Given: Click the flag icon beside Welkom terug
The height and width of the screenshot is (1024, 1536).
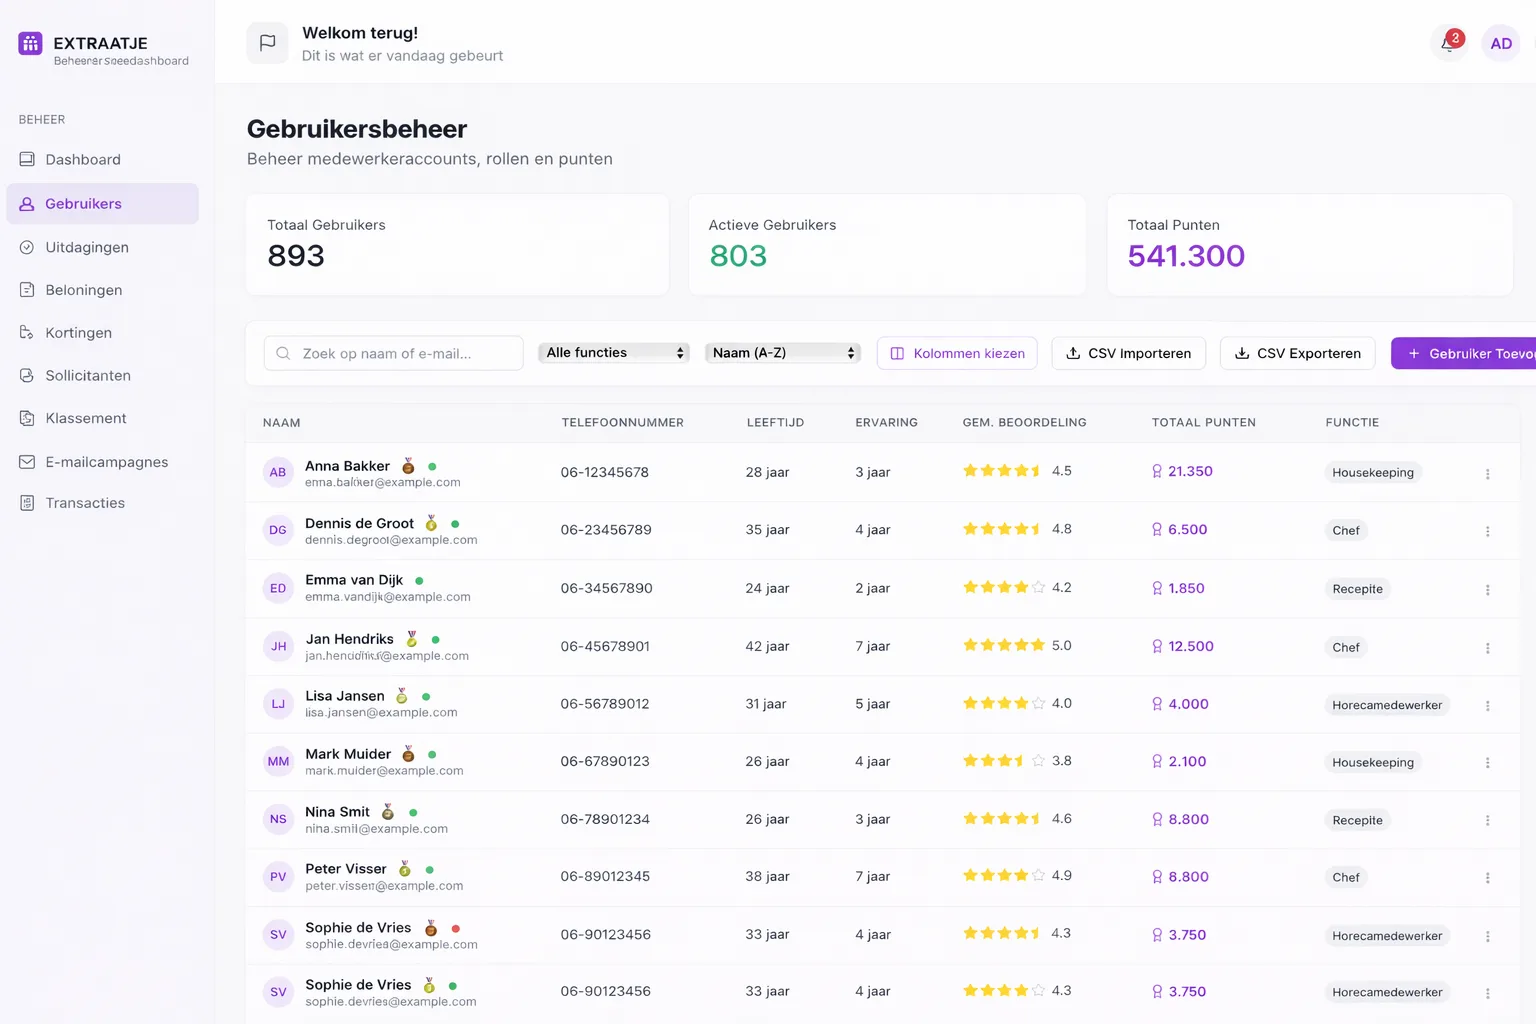Looking at the screenshot, I should [267, 43].
